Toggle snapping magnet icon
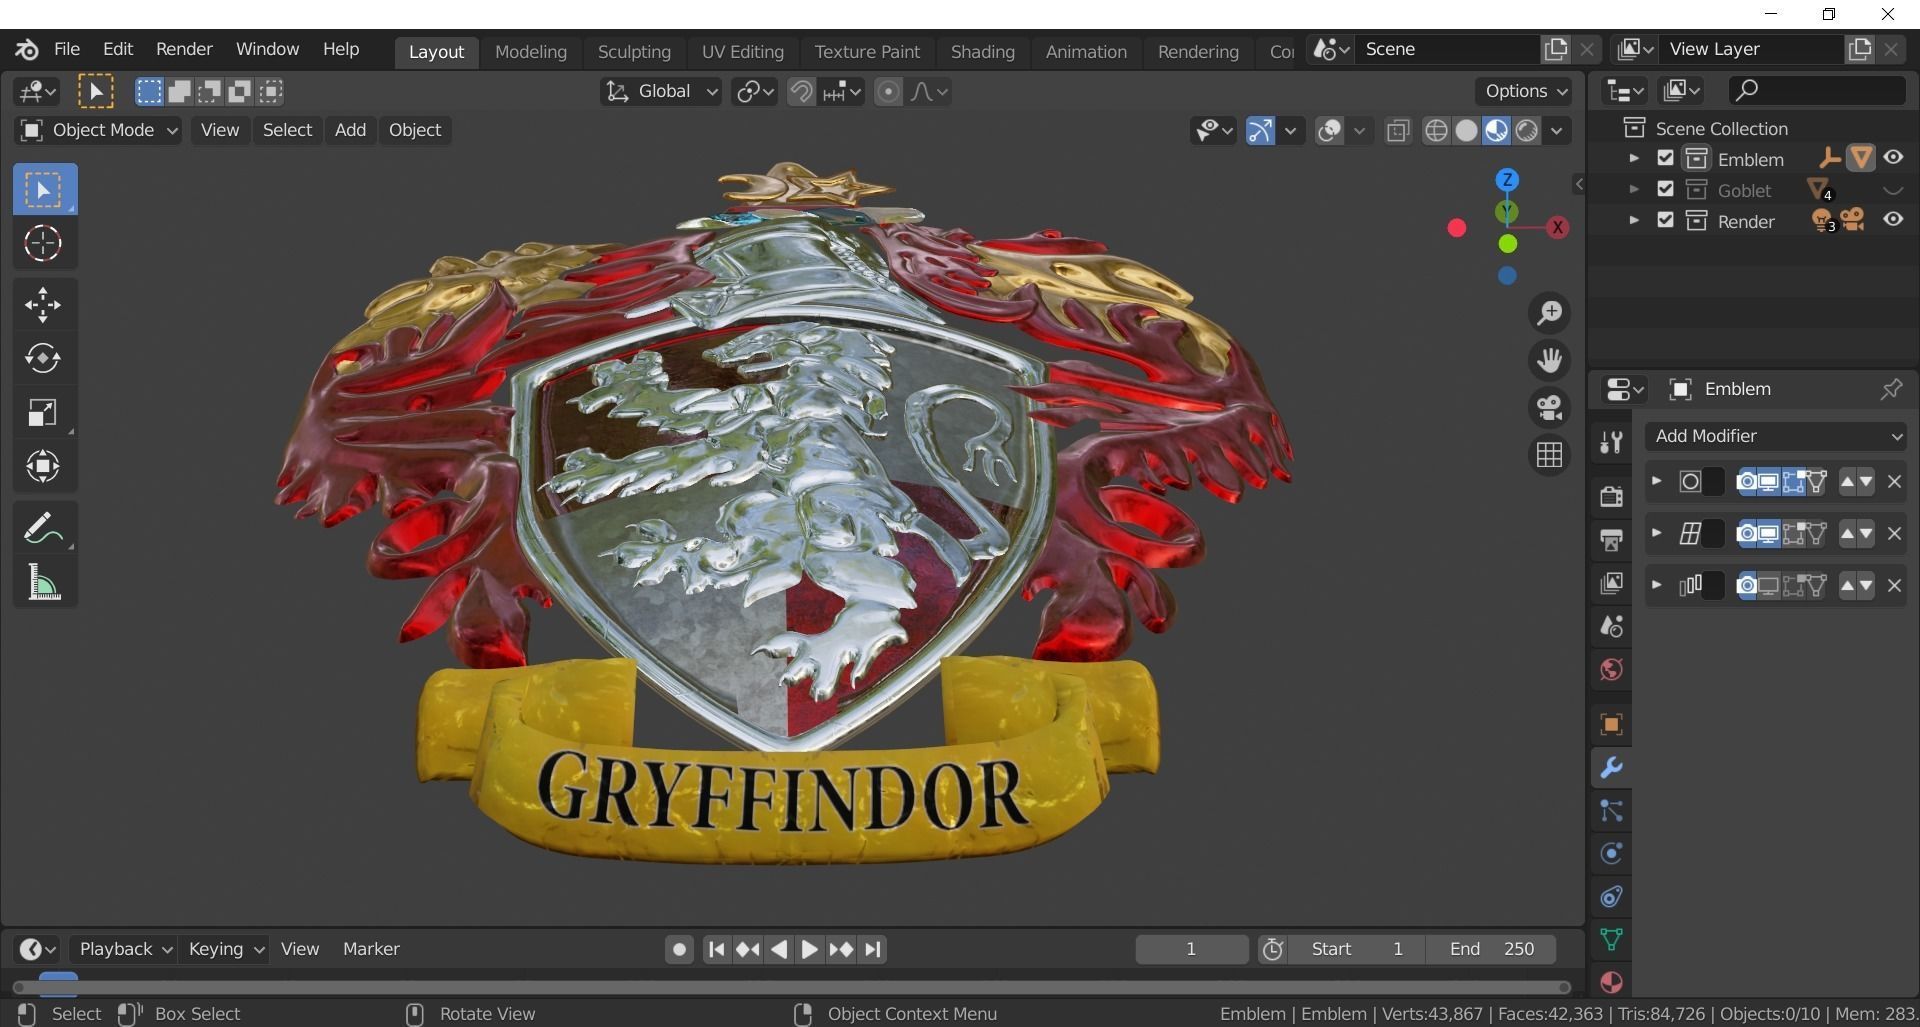This screenshot has width=1920, height=1027. (x=801, y=92)
